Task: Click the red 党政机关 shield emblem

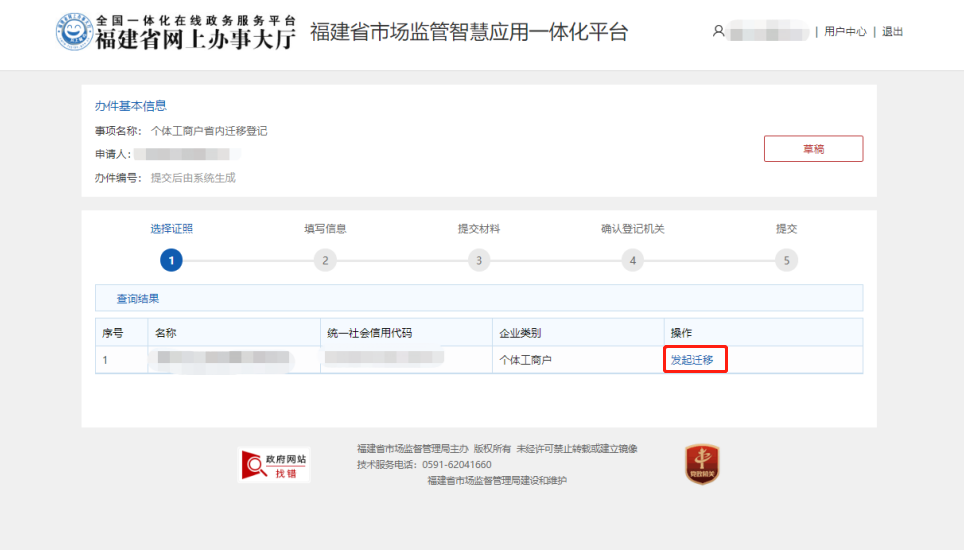Action: point(702,465)
